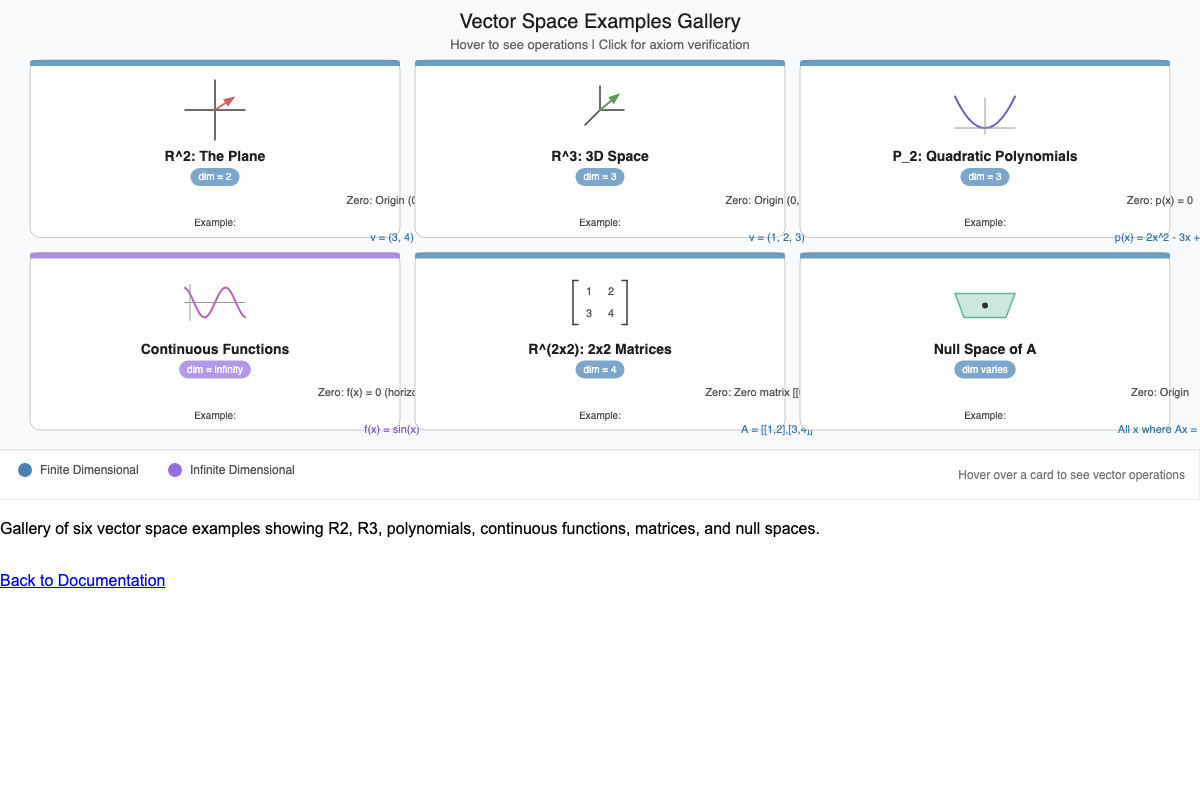
Task: Click the purple Infinite Dimensional color dot
Action: coord(175,470)
